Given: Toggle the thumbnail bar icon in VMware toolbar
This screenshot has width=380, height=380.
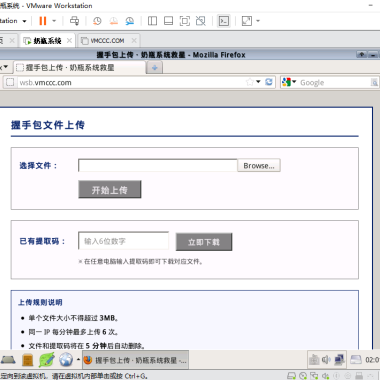Looking at the screenshot, I should (x=168, y=21).
